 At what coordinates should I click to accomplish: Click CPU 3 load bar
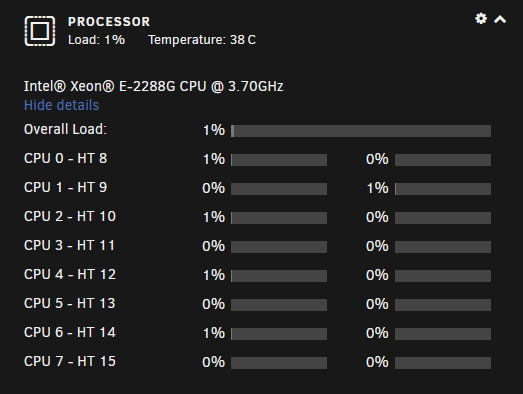[x=279, y=247]
